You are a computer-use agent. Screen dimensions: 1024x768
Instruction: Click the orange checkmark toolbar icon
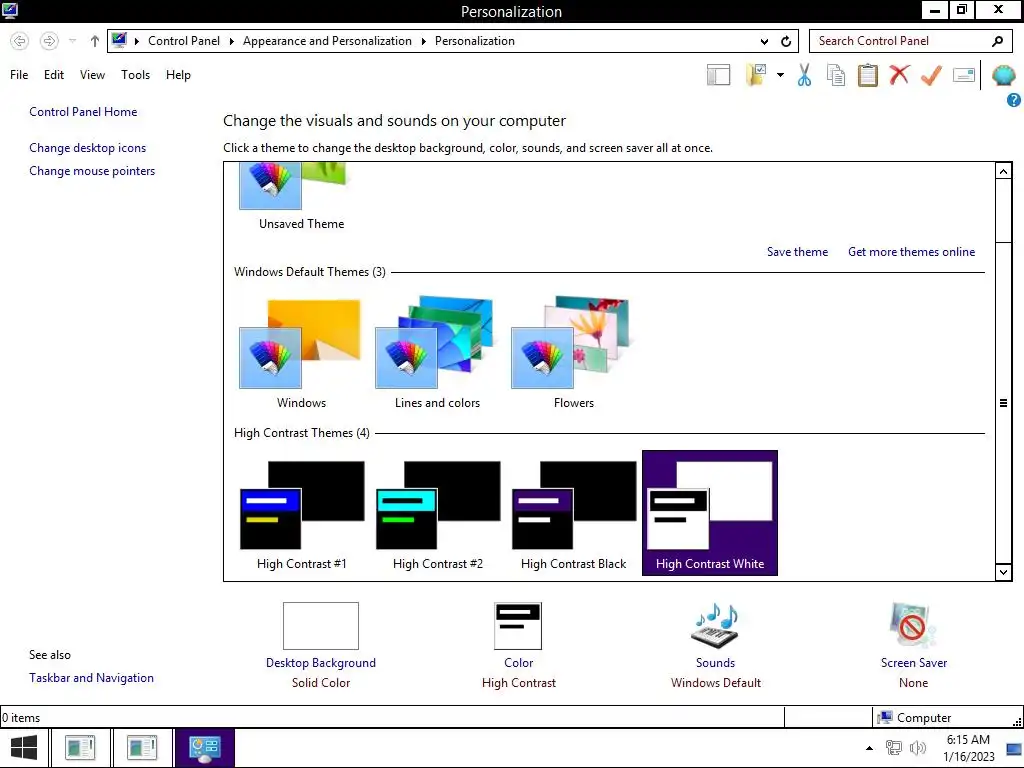(x=931, y=75)
